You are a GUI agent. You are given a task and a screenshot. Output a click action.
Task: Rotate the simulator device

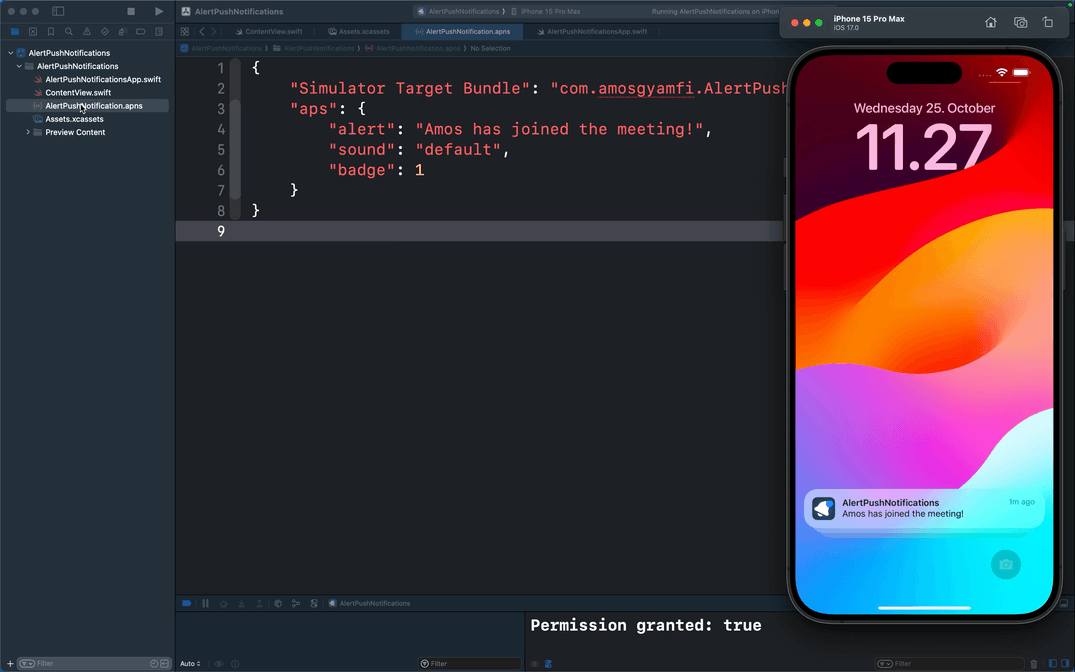point(1048,23)
